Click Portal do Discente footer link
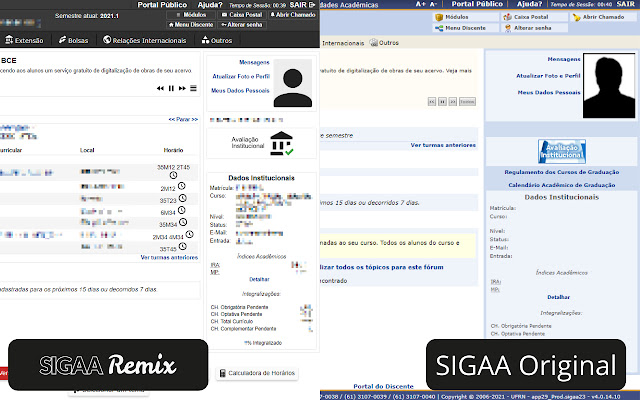 [x=383, y=386]
